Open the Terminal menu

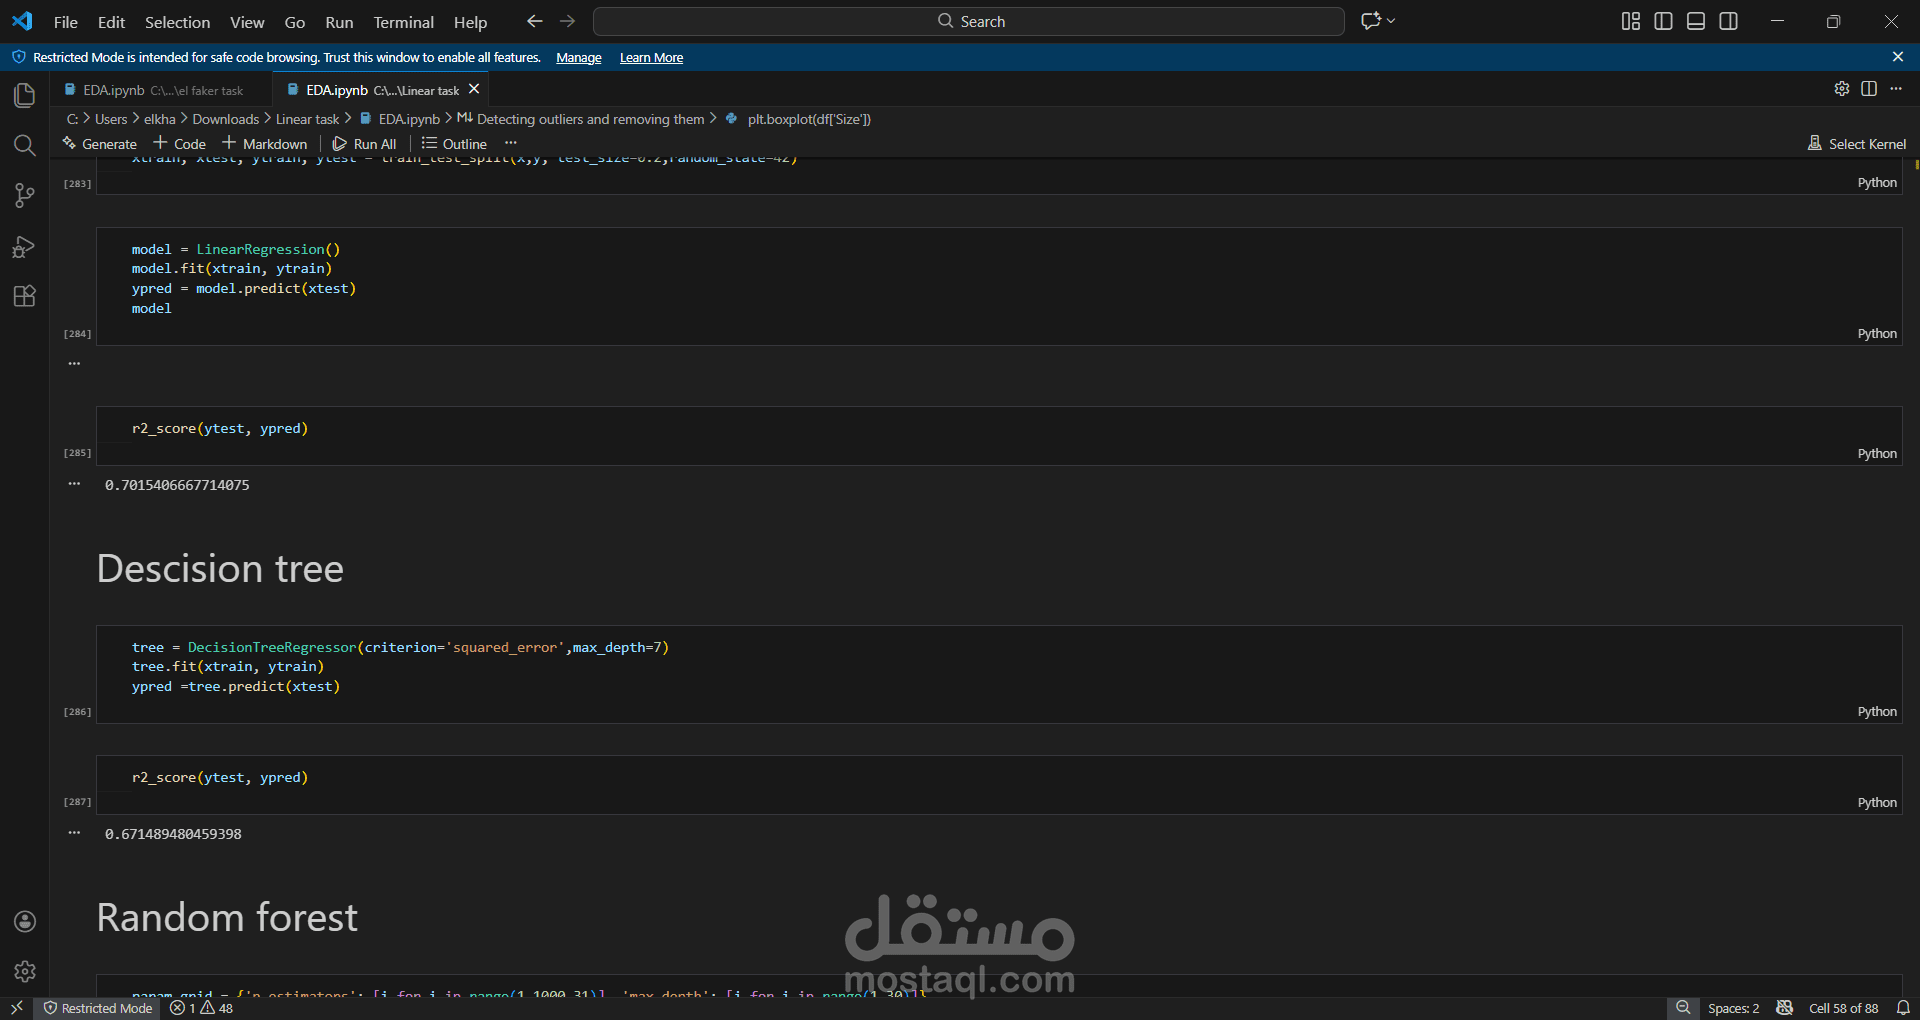click(x=404, y=22)
